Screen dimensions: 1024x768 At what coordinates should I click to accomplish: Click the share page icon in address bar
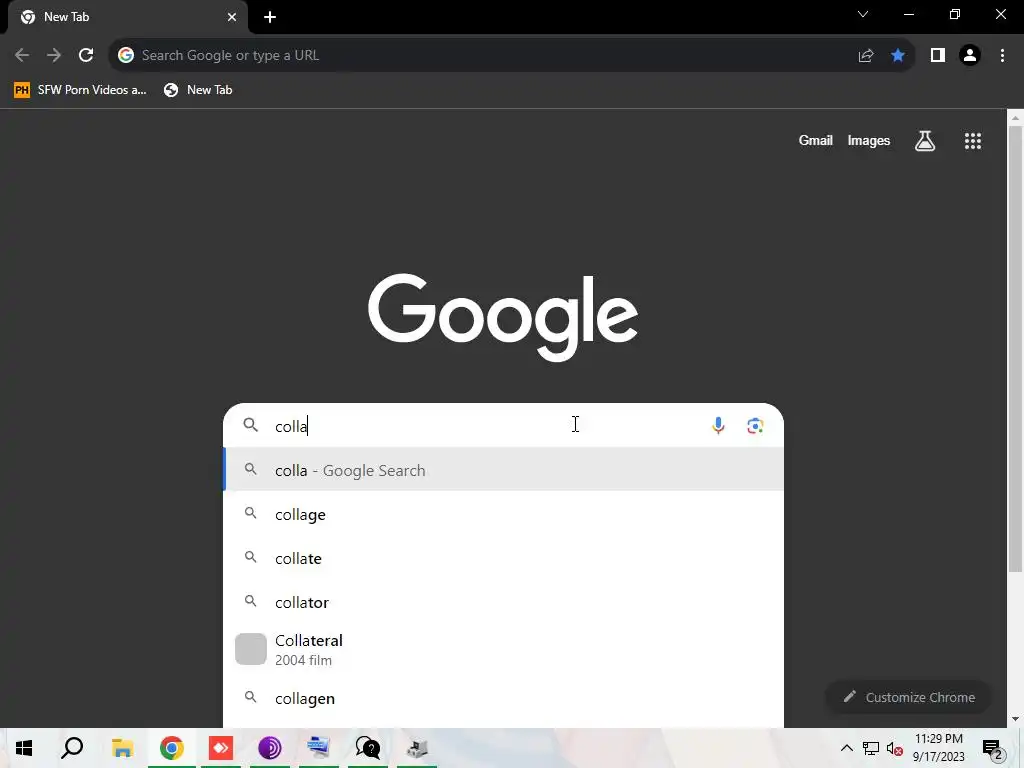coord(866,56)
